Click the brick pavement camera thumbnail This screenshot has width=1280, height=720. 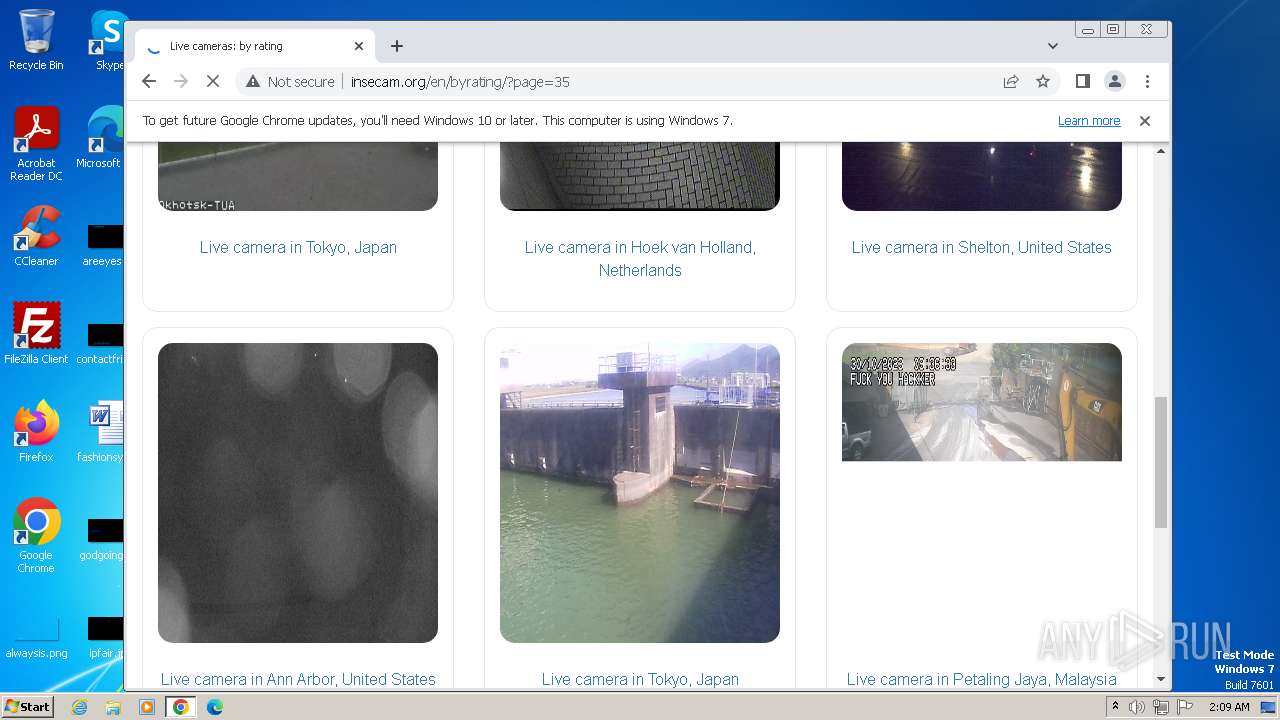[640, 176]
